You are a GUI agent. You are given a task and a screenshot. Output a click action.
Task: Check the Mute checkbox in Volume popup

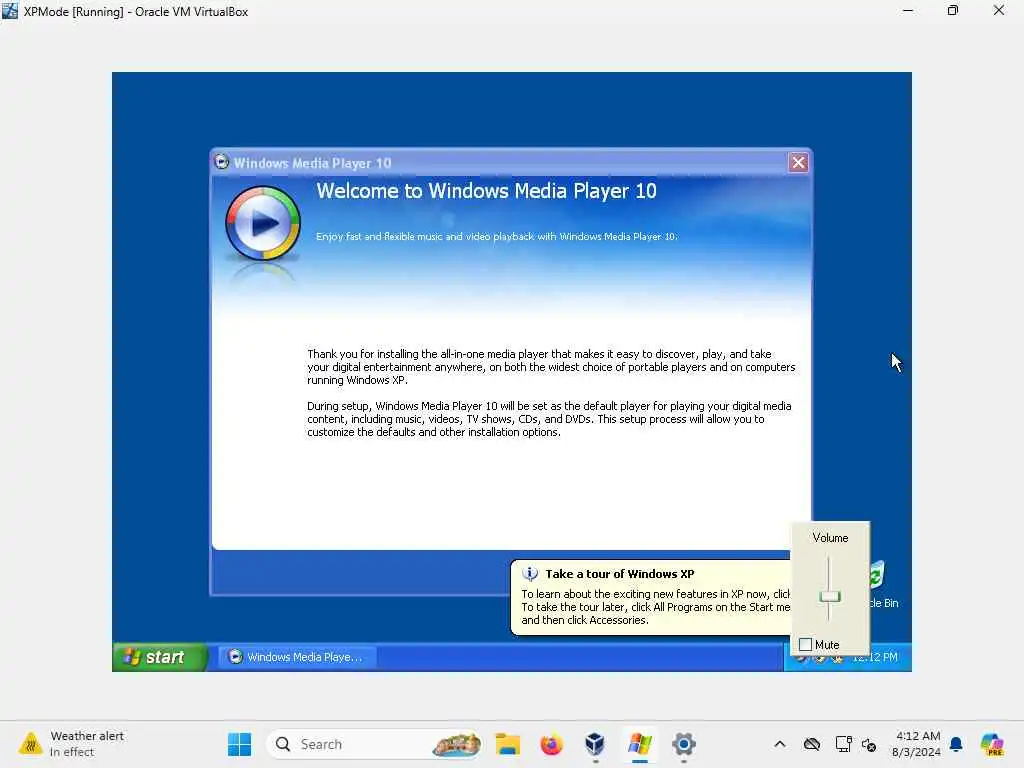pyautogui.click(x=805, y=645)
